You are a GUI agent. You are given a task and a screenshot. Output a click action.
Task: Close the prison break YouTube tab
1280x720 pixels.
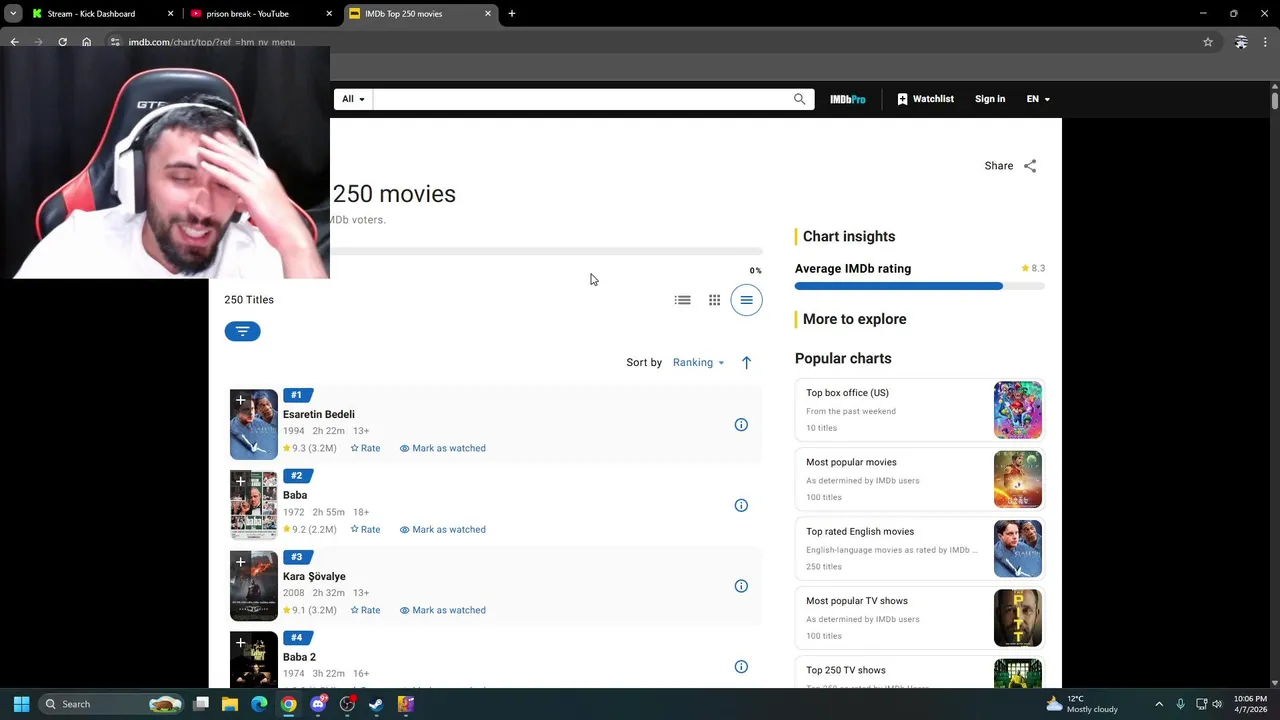[x=331, y=14]
